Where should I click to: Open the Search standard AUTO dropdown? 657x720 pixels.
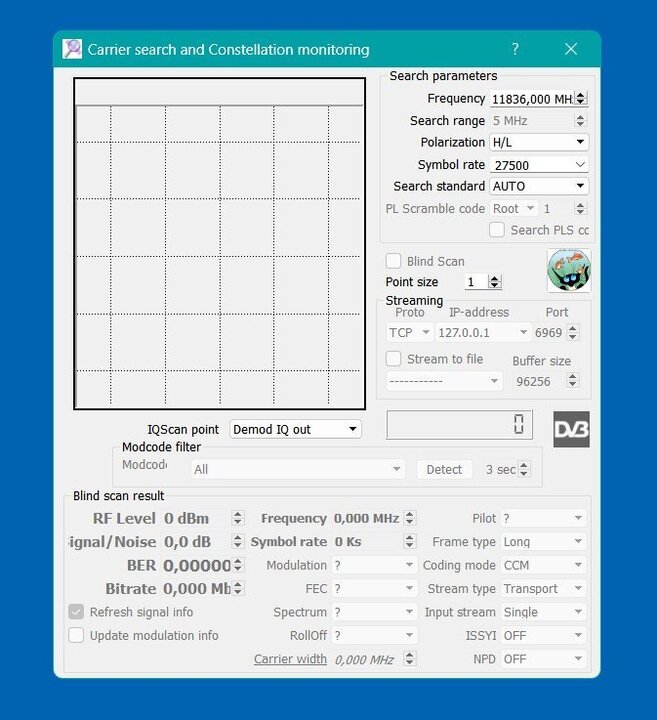click(538, 186)
